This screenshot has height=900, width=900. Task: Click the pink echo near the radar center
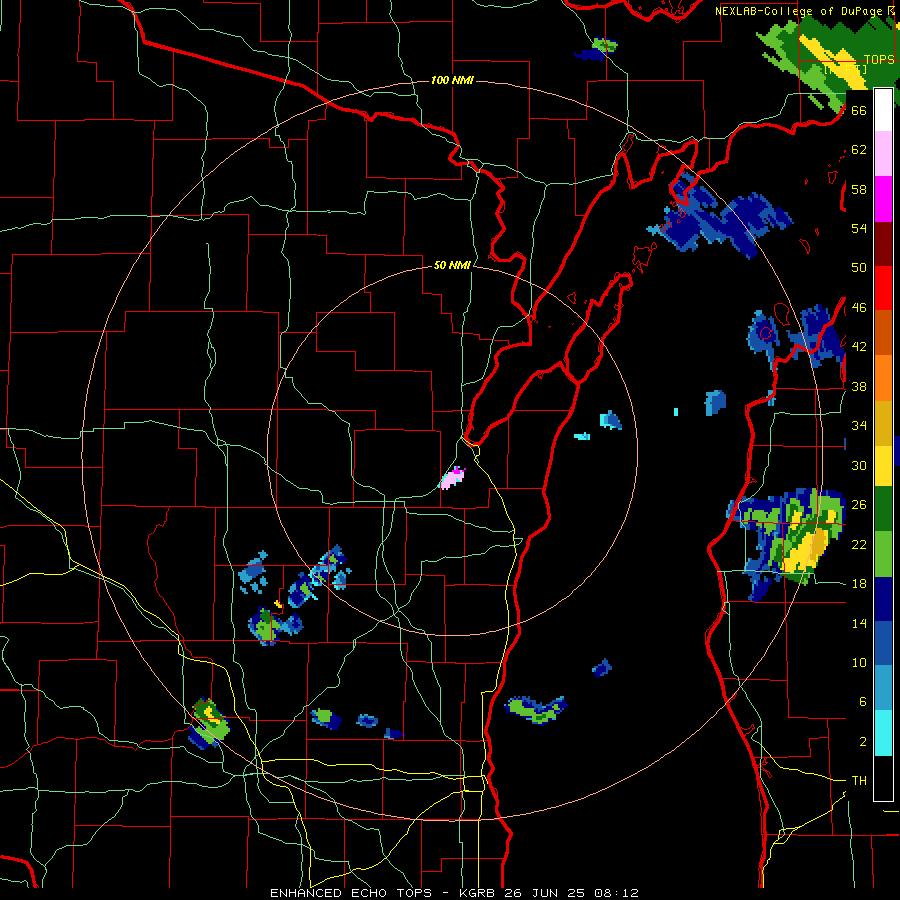click(x=452, y=478)
